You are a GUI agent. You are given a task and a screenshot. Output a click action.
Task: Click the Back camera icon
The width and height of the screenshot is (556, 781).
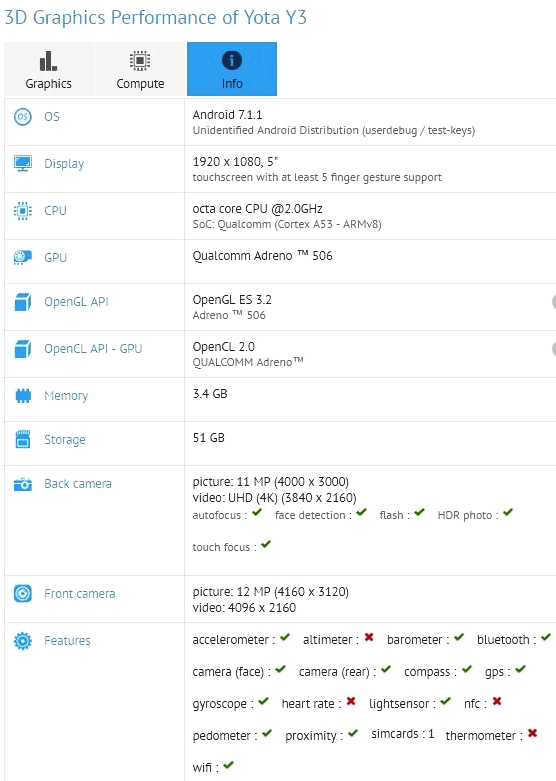[x=22, y=484]
